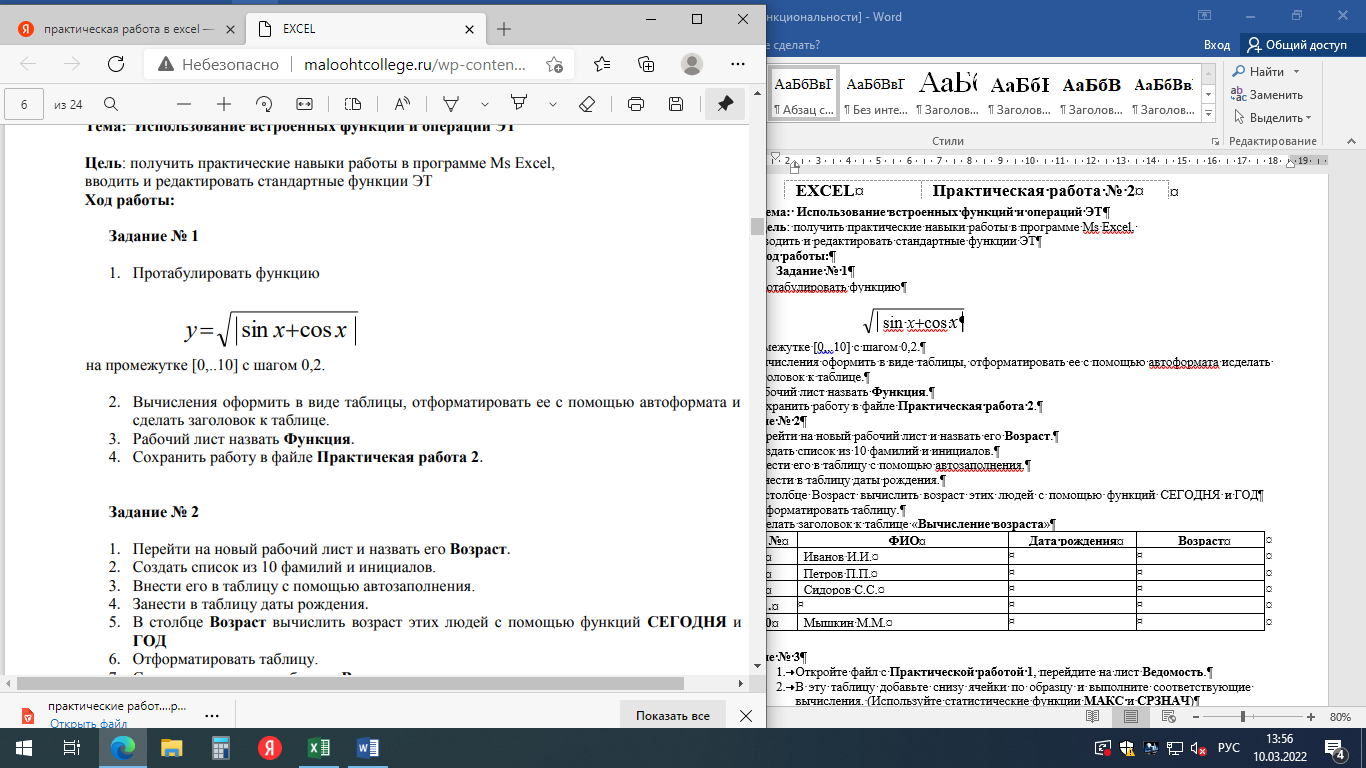
Task: Click the Открыть файл download link
Action: pyautogui.click(x=88, y=724)
